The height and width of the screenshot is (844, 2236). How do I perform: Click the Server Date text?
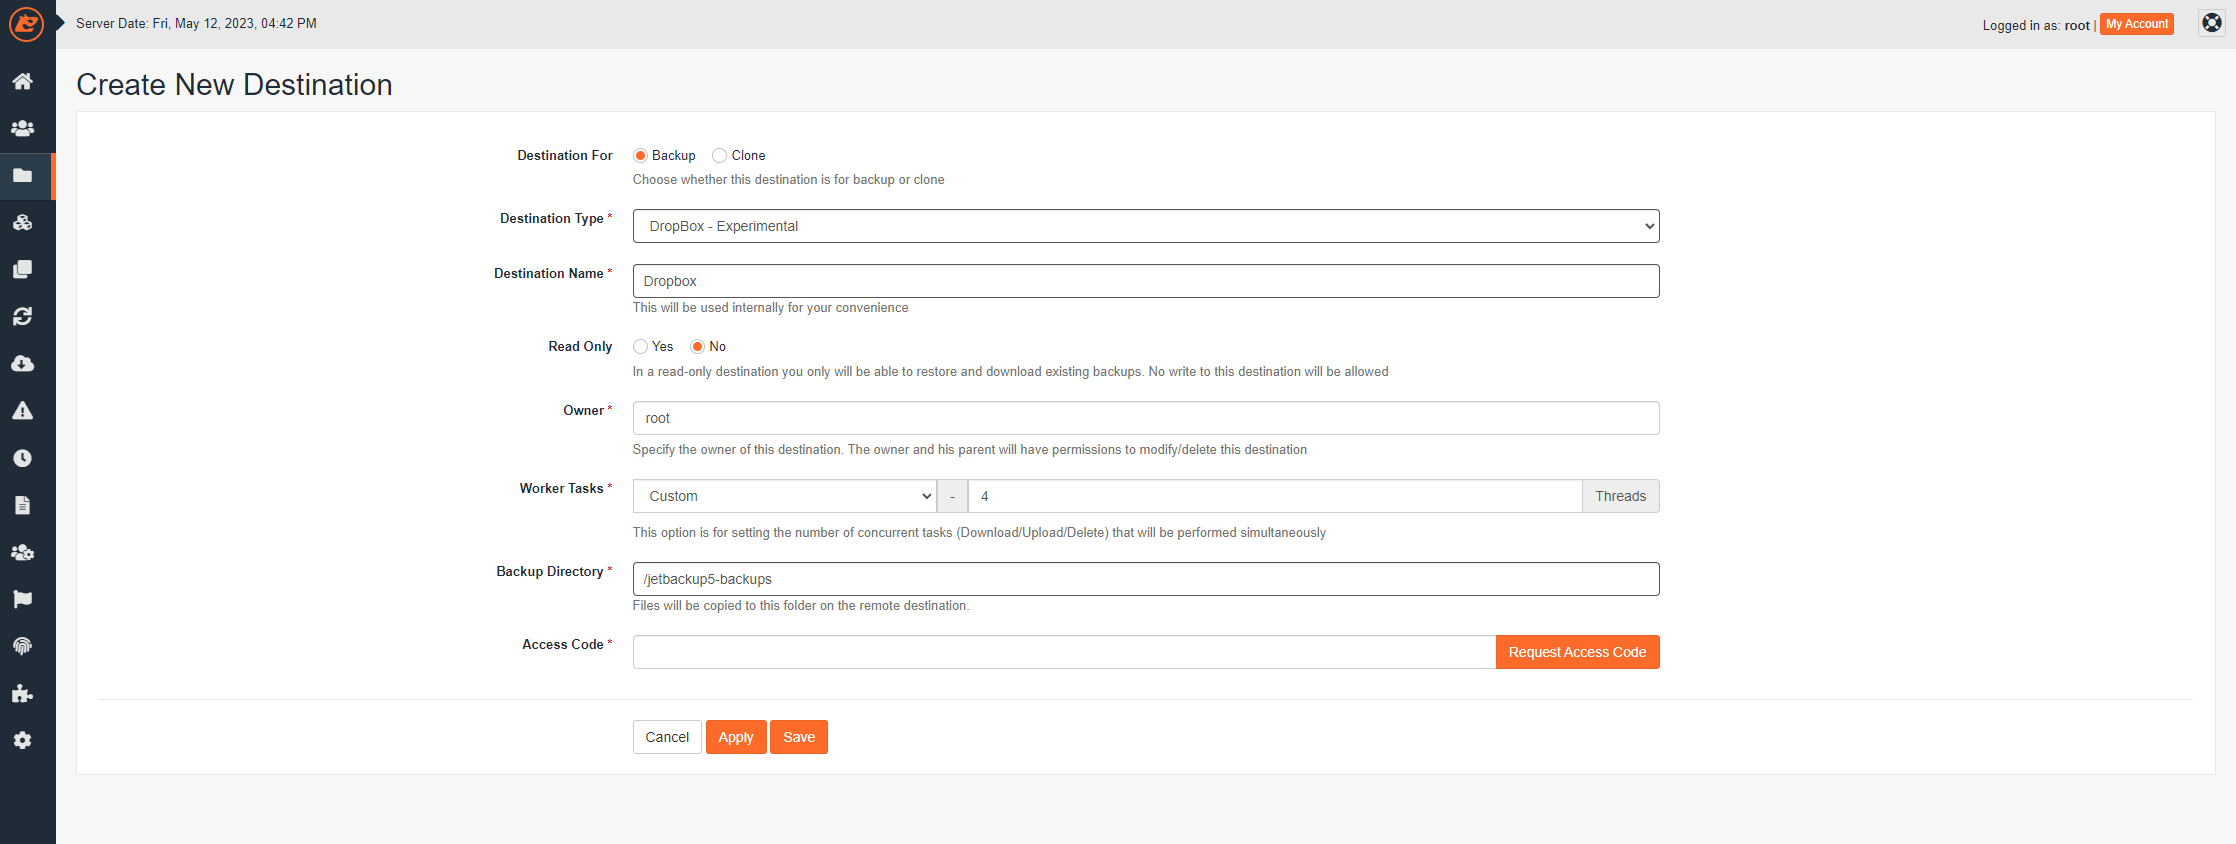[196, 23]
